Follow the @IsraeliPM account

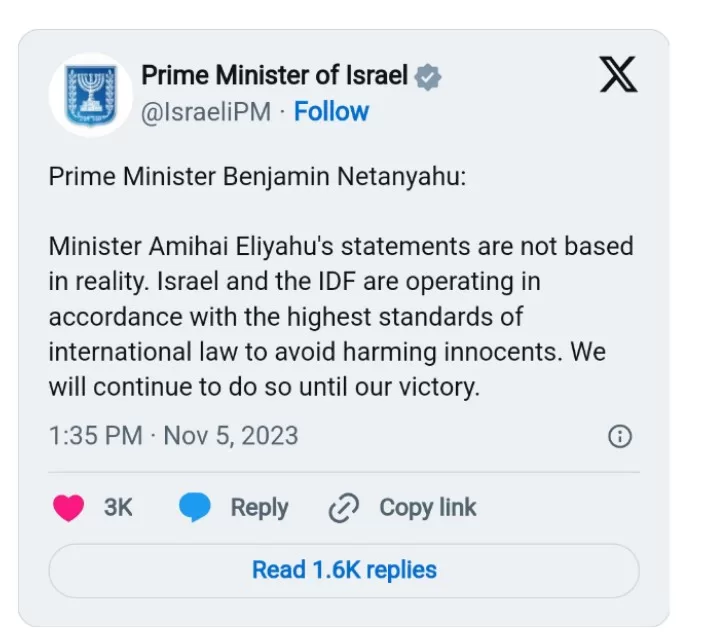point(331,112)
